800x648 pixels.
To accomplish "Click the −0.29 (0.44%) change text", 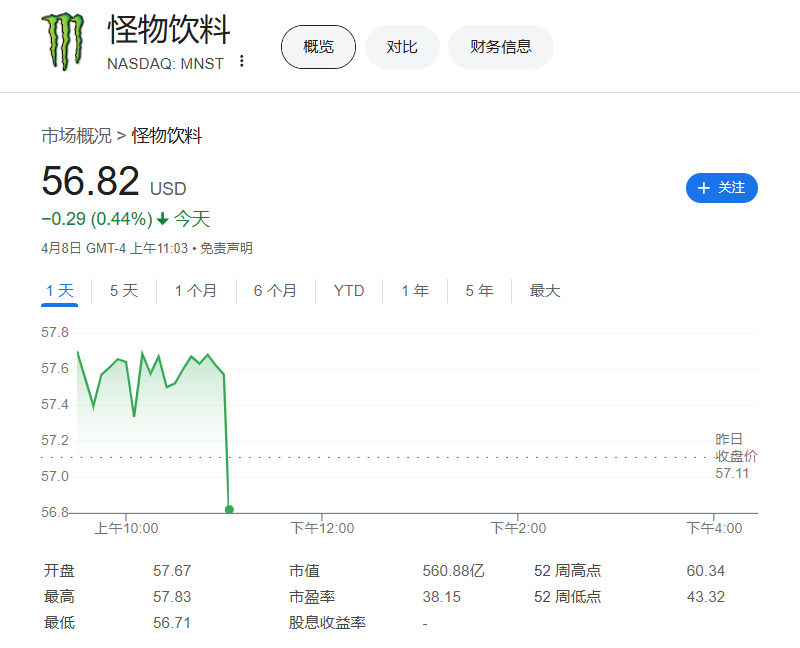I will pyautogui.click(x=97, y=219).
